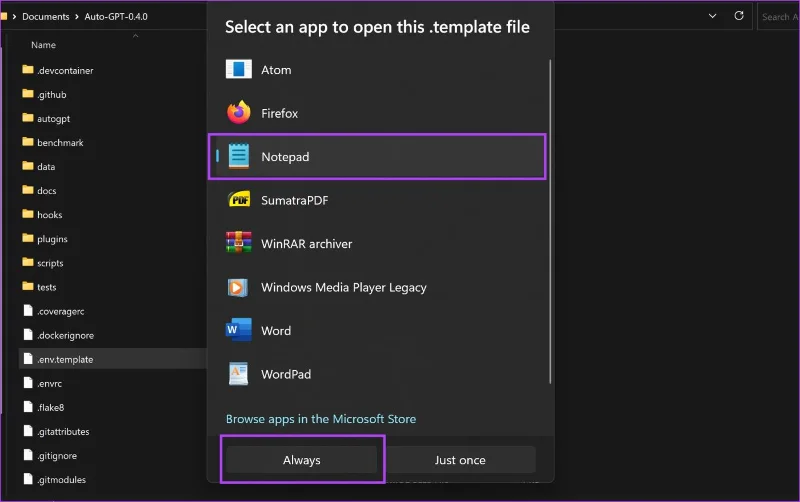The image size is (800, 502).
Task: Click the .envrc file icon
Action: click(29, 382)
